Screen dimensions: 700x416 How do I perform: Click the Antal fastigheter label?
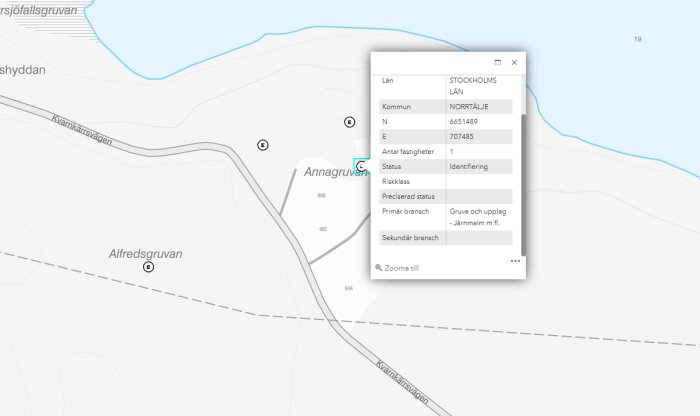[x=408, y=152]
